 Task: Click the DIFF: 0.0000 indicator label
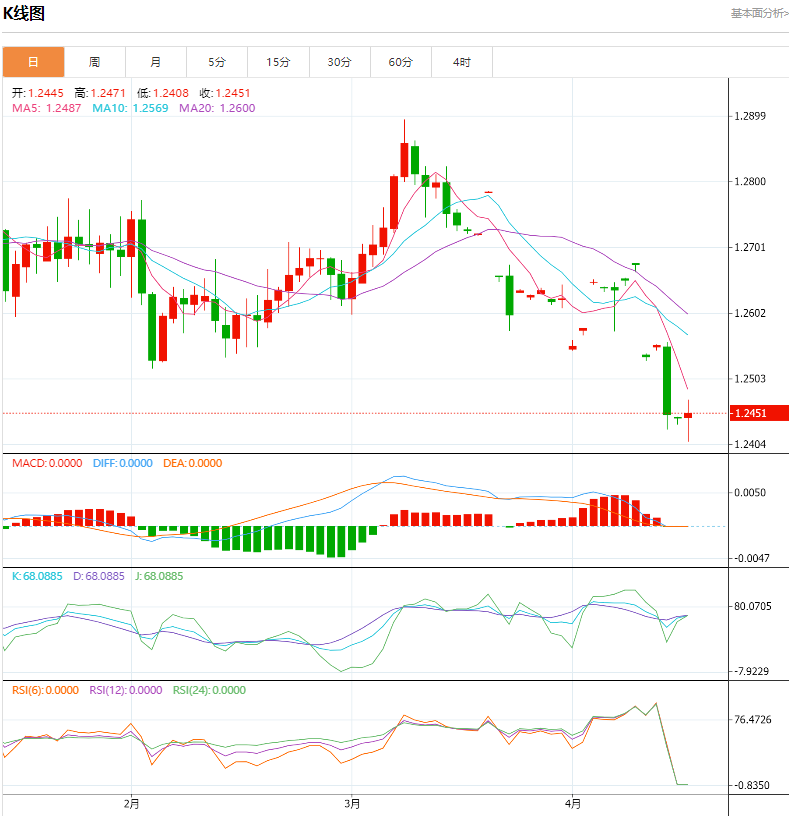124,463
